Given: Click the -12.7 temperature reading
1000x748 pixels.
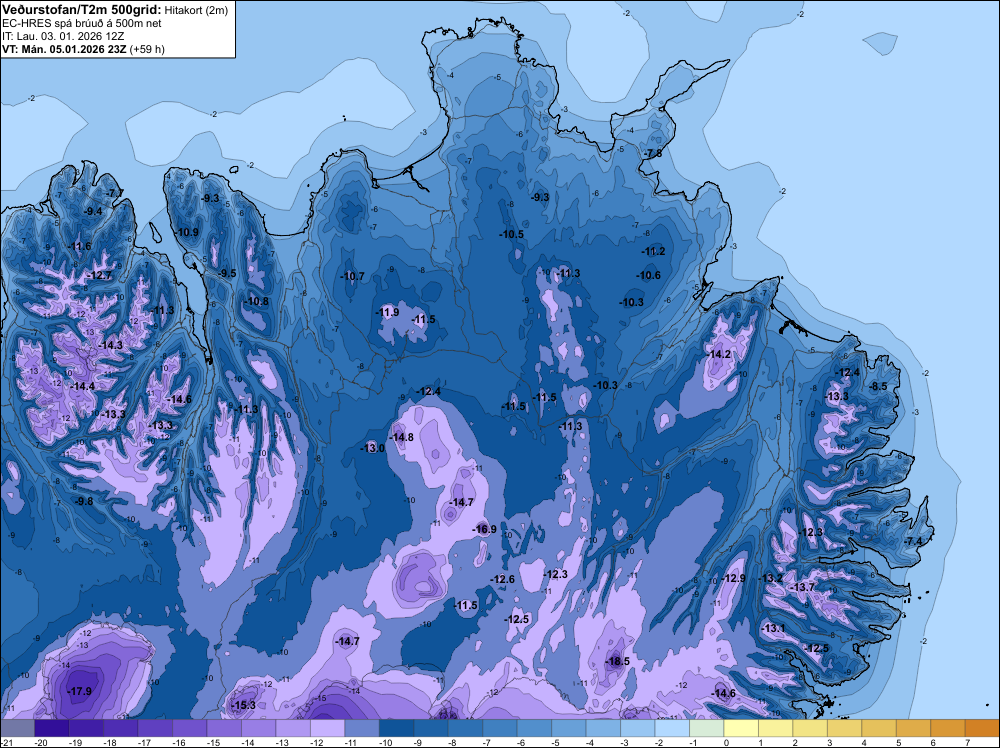Looking at the screenshot, I should tap(100, 275).
